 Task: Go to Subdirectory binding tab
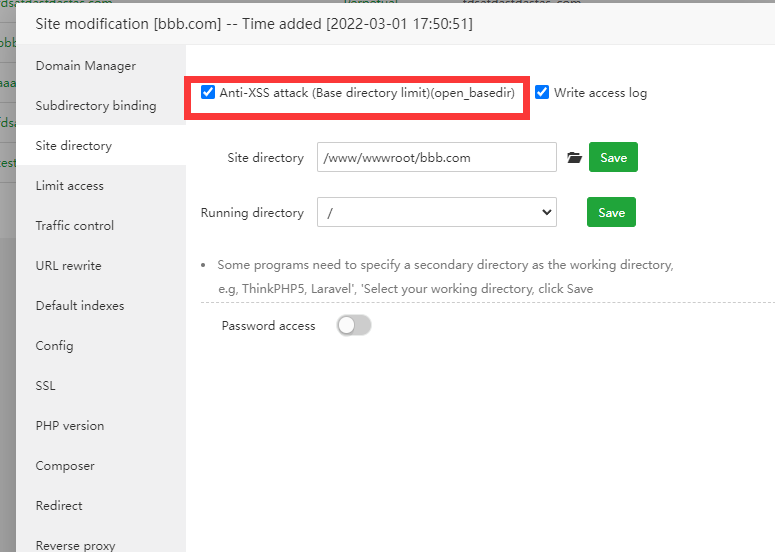click(x=96, y=106)
